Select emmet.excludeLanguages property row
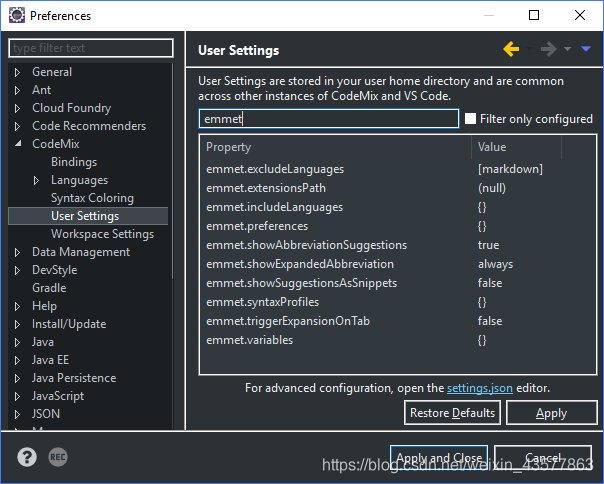 (398, 169)
